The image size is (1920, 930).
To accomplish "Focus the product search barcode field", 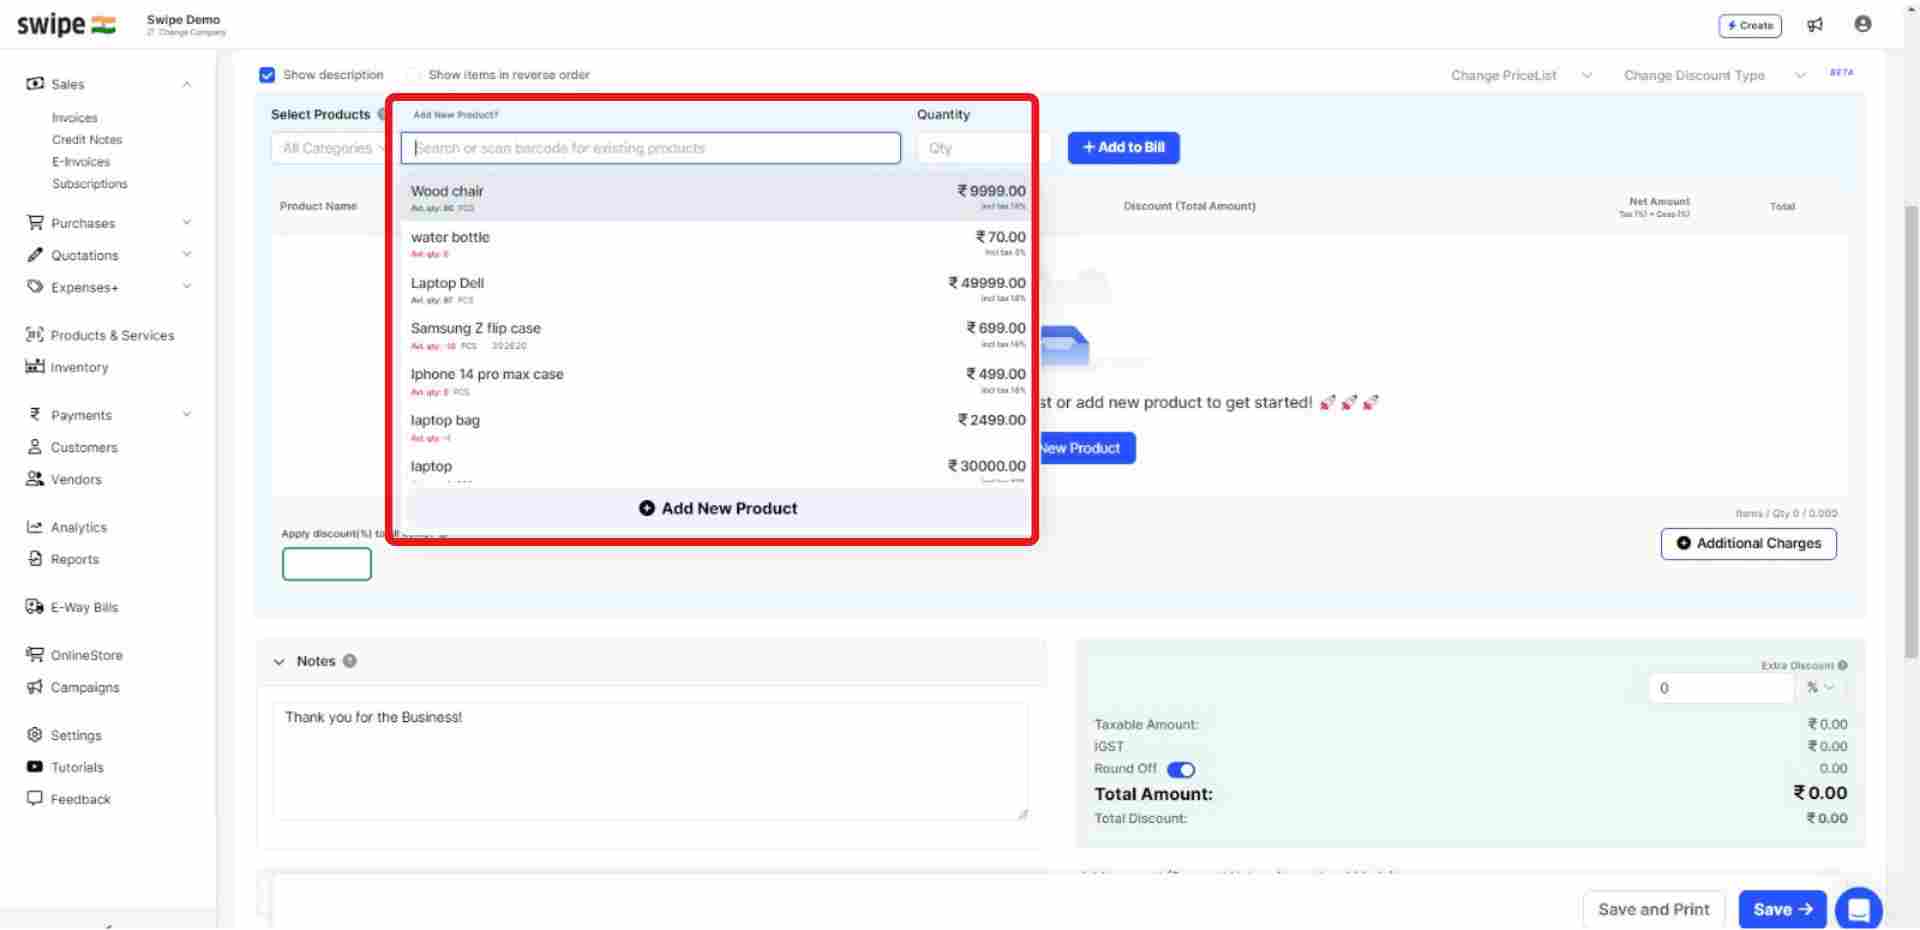I will 650,148.
